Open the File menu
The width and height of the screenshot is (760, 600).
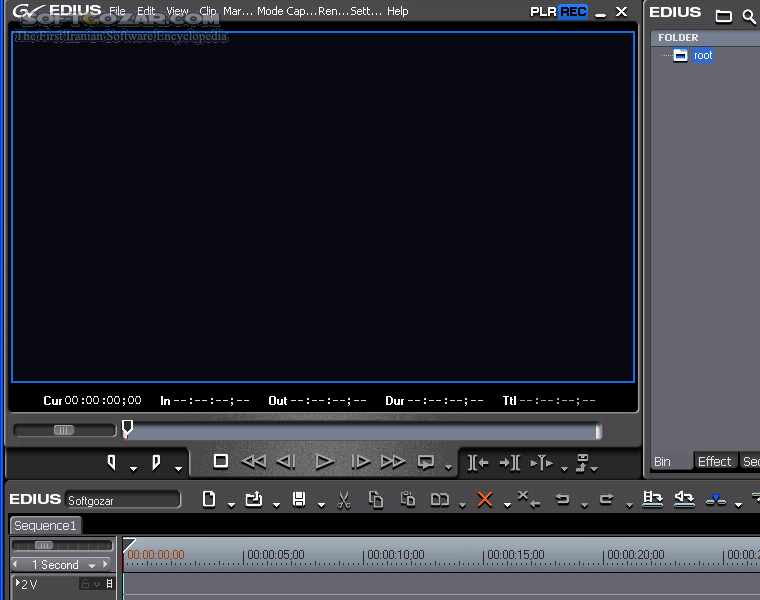coord(117,12)
